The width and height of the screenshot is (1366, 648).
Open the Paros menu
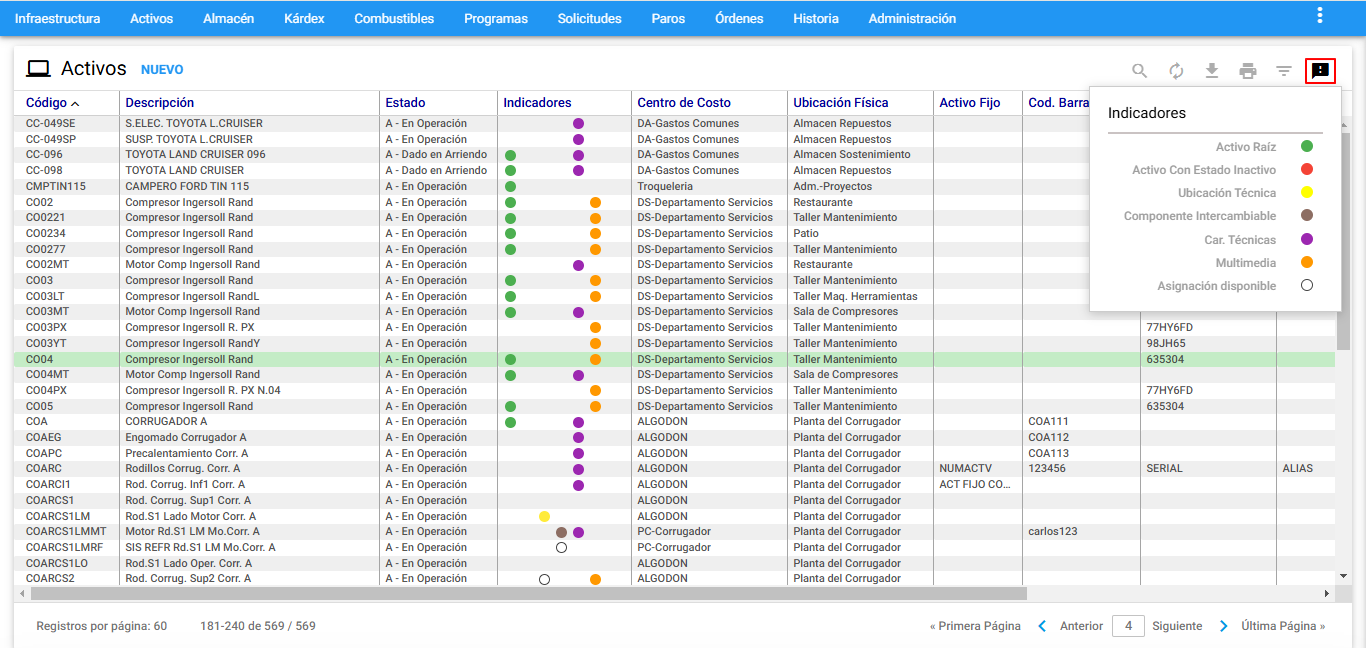coord(668,19)
